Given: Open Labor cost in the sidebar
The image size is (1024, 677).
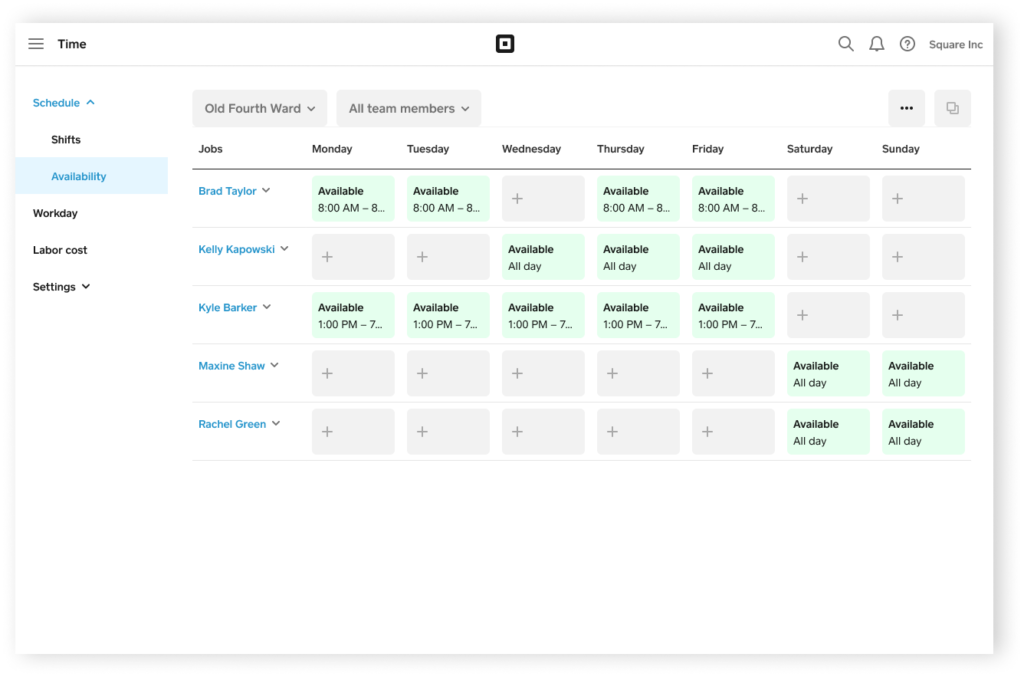Looking at the screenshot, I should click(60, 250).
